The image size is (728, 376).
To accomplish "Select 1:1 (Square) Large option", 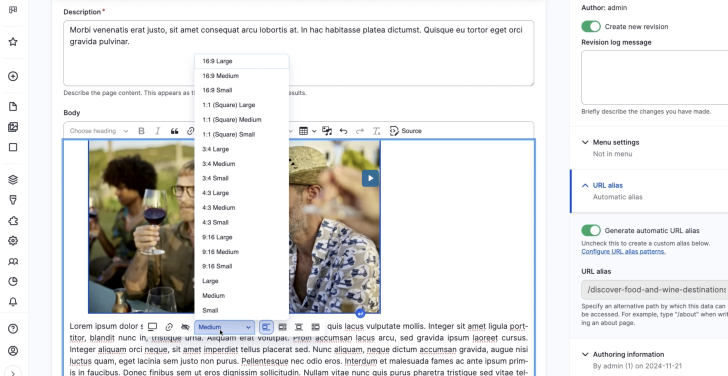I will coord(241,105).
